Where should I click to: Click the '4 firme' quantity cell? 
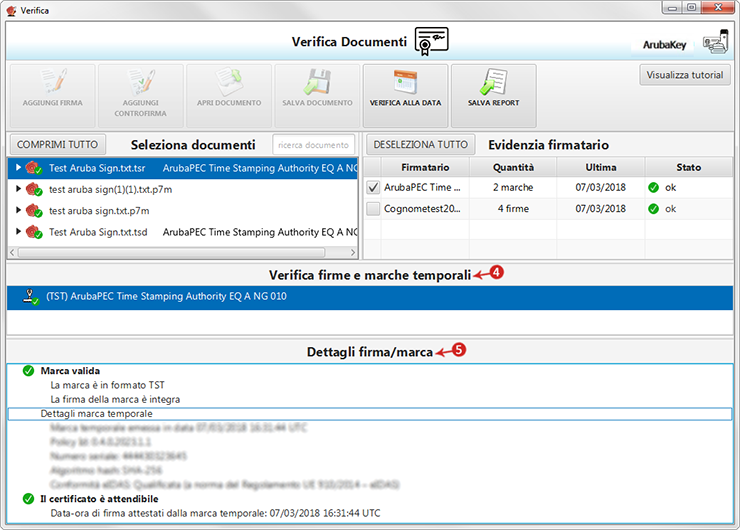click(513, 209)
